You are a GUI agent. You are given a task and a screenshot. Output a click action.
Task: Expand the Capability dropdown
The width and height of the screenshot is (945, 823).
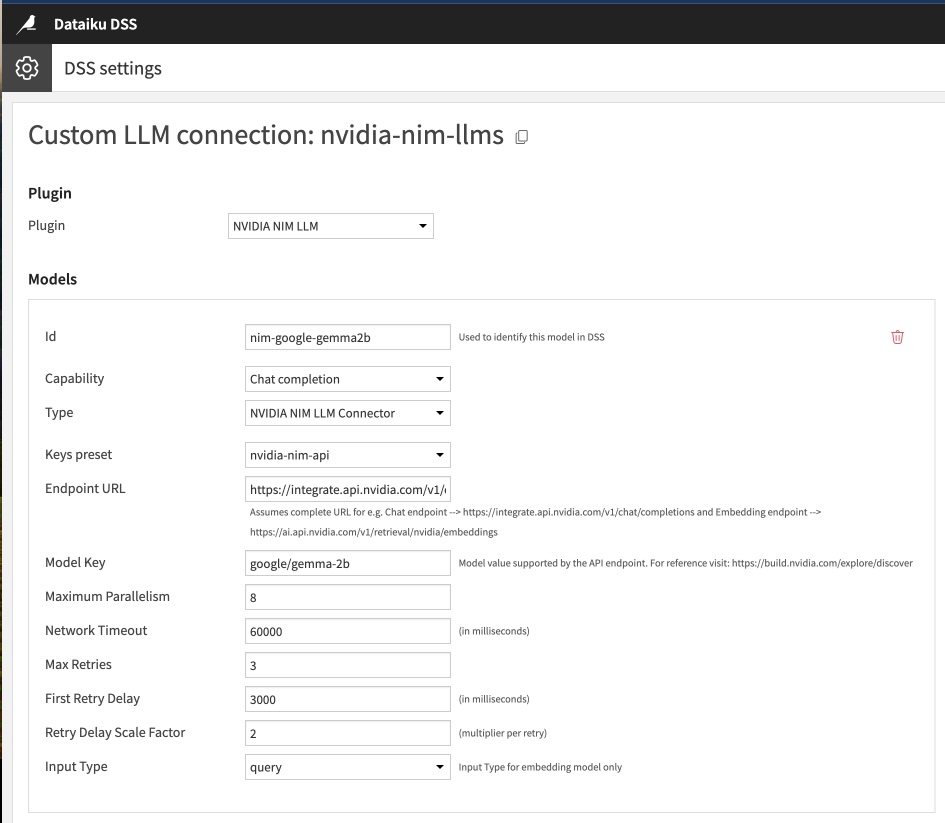pyautogui.click(x=347, y=379)
